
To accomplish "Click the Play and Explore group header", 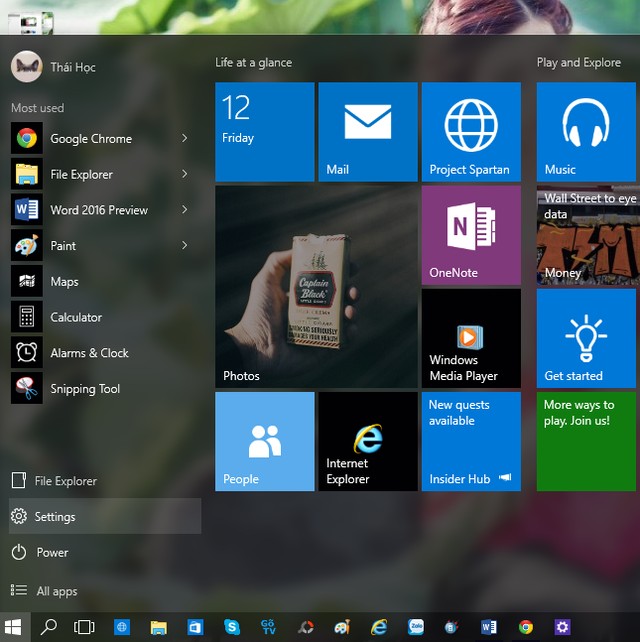I will [579, 63].
